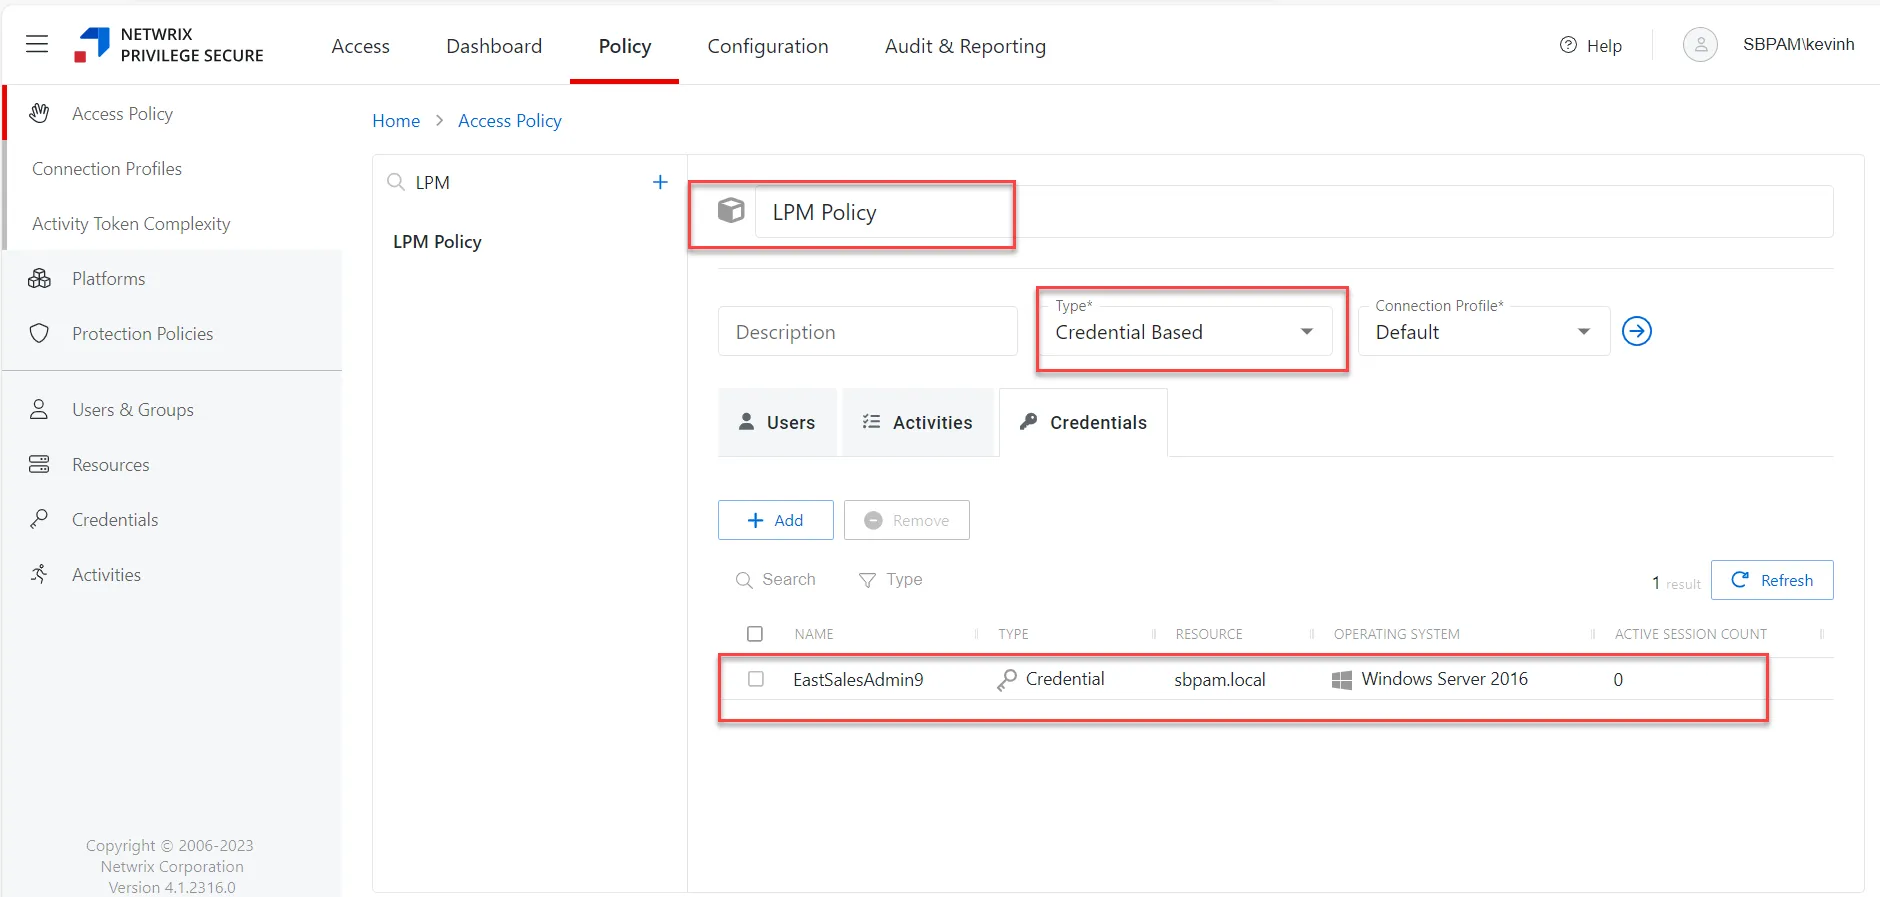Click the Description input field

point(868,331)
